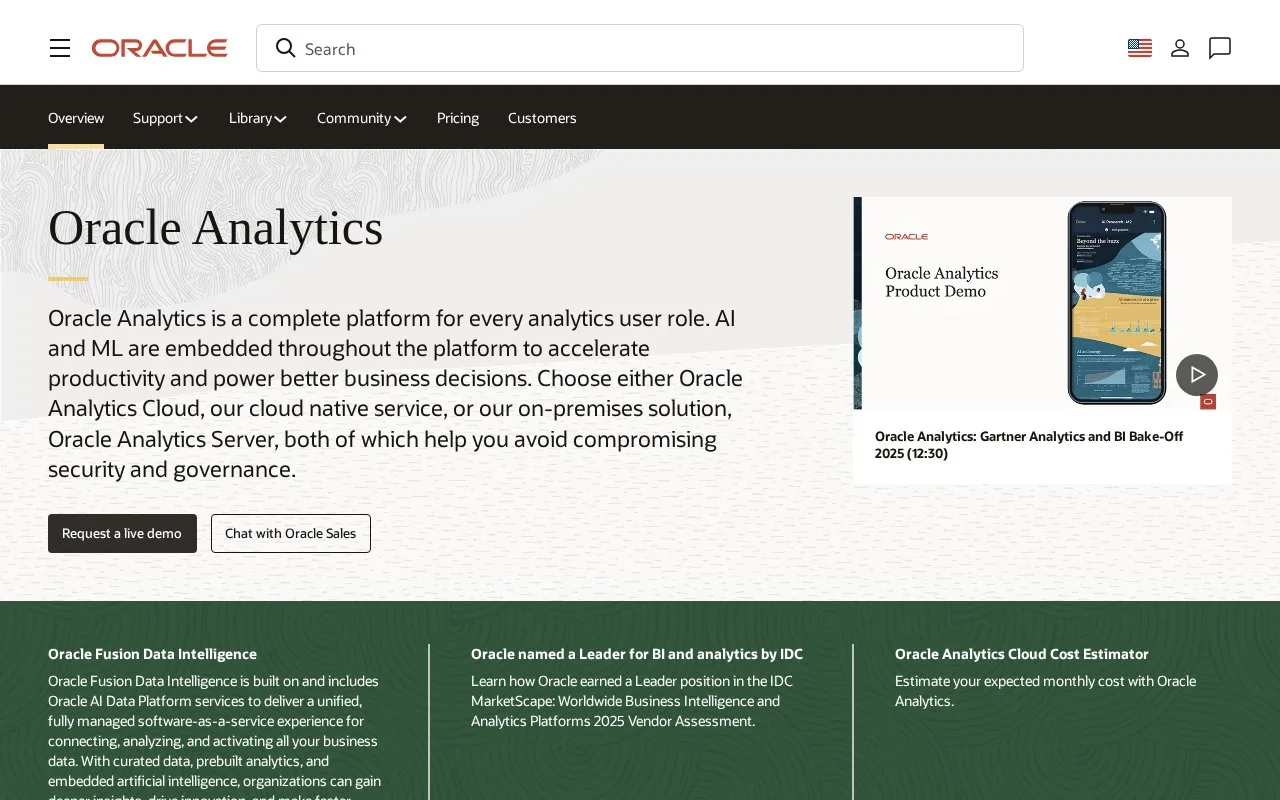Go to the Pricing page
The width and height of the screenshot is (1280, 800).
click(x=458, y=118)
